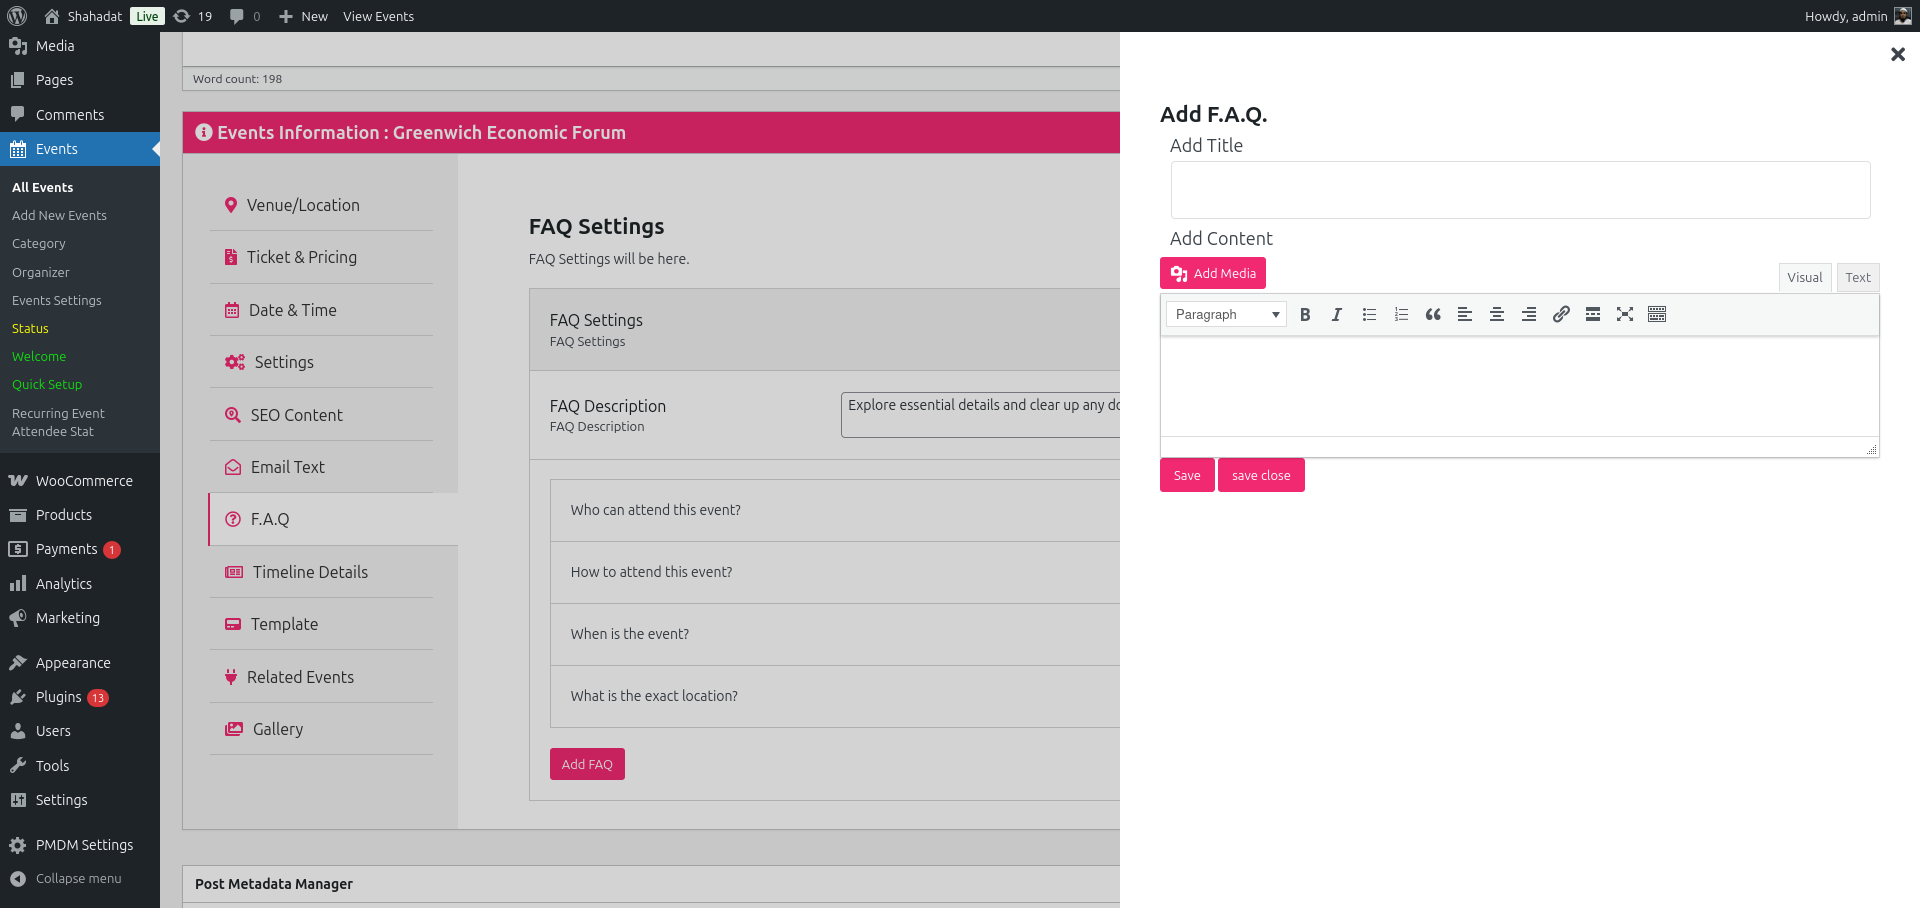The width and height of the screenshot is (1920, 908).
Task: Open Howdy, admin account menu
Action: click(x=1857, y=16)
